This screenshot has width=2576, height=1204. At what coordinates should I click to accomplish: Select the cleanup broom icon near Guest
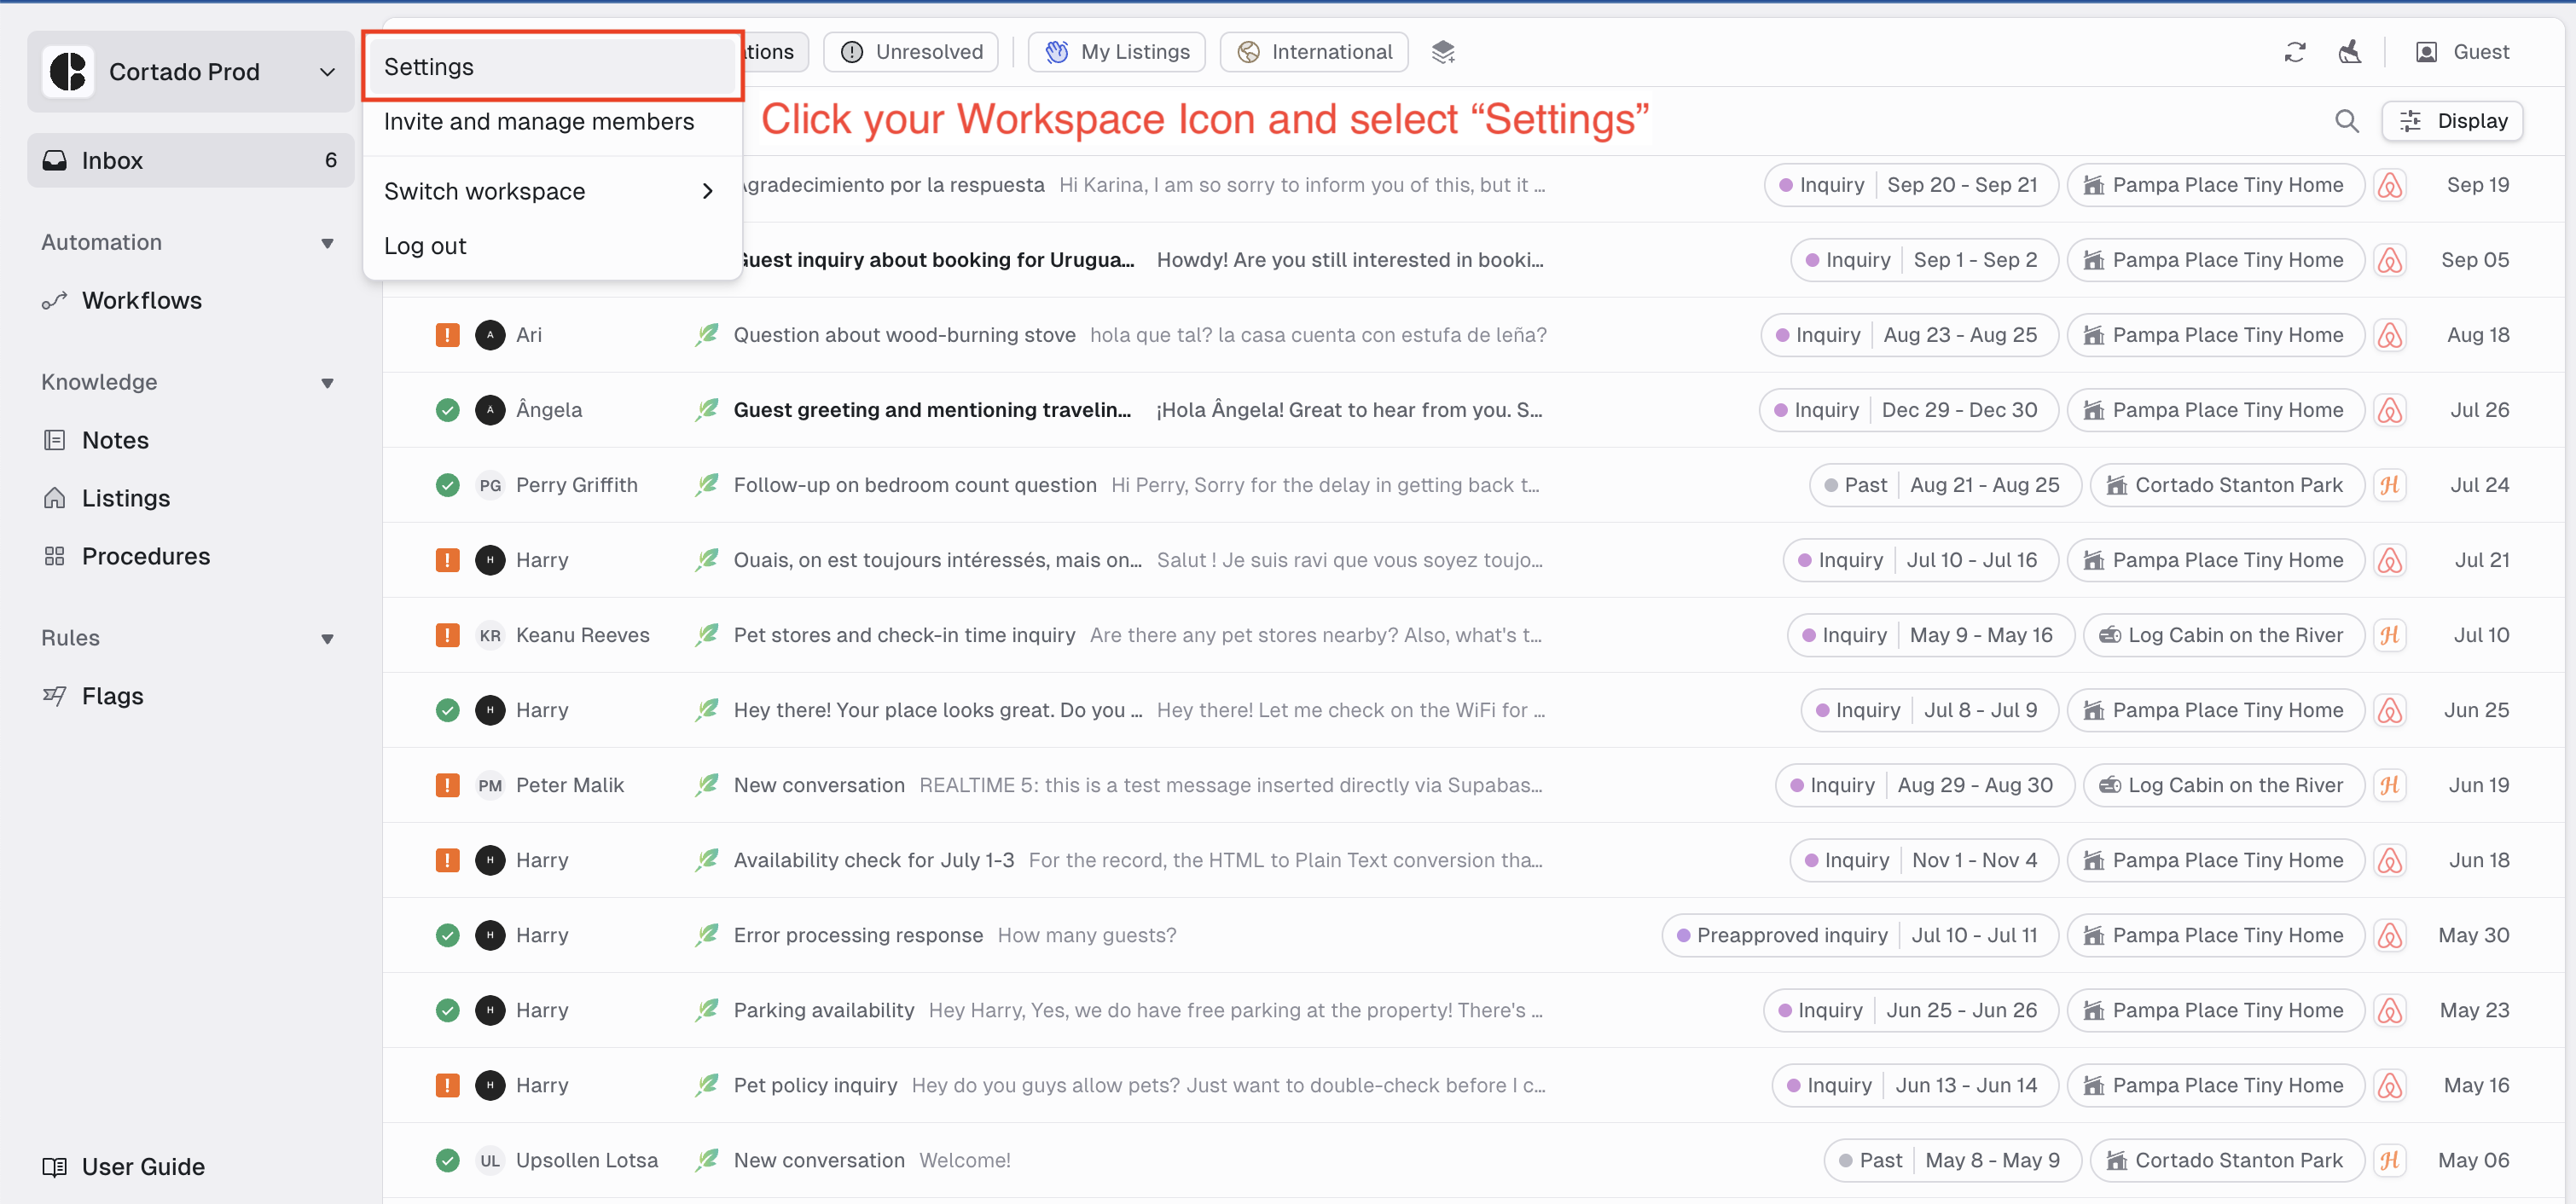coord(2350,52)
